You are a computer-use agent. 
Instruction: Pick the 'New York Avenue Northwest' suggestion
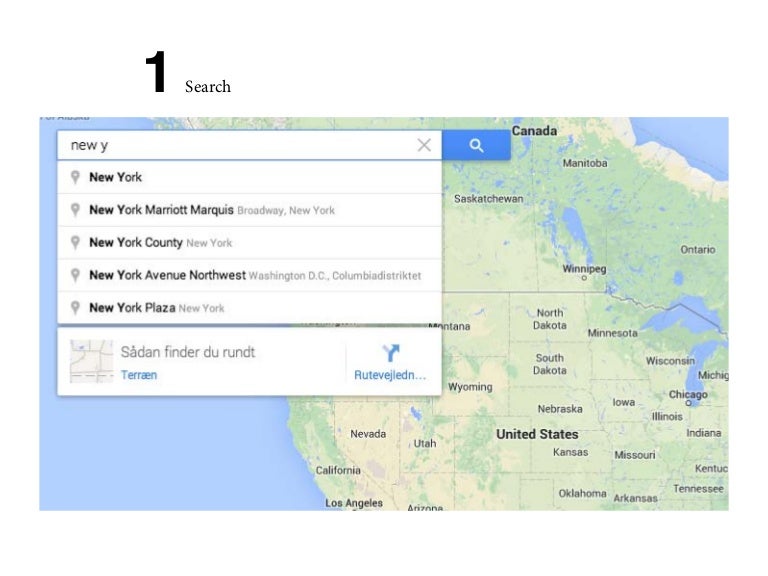pos(167,275)
